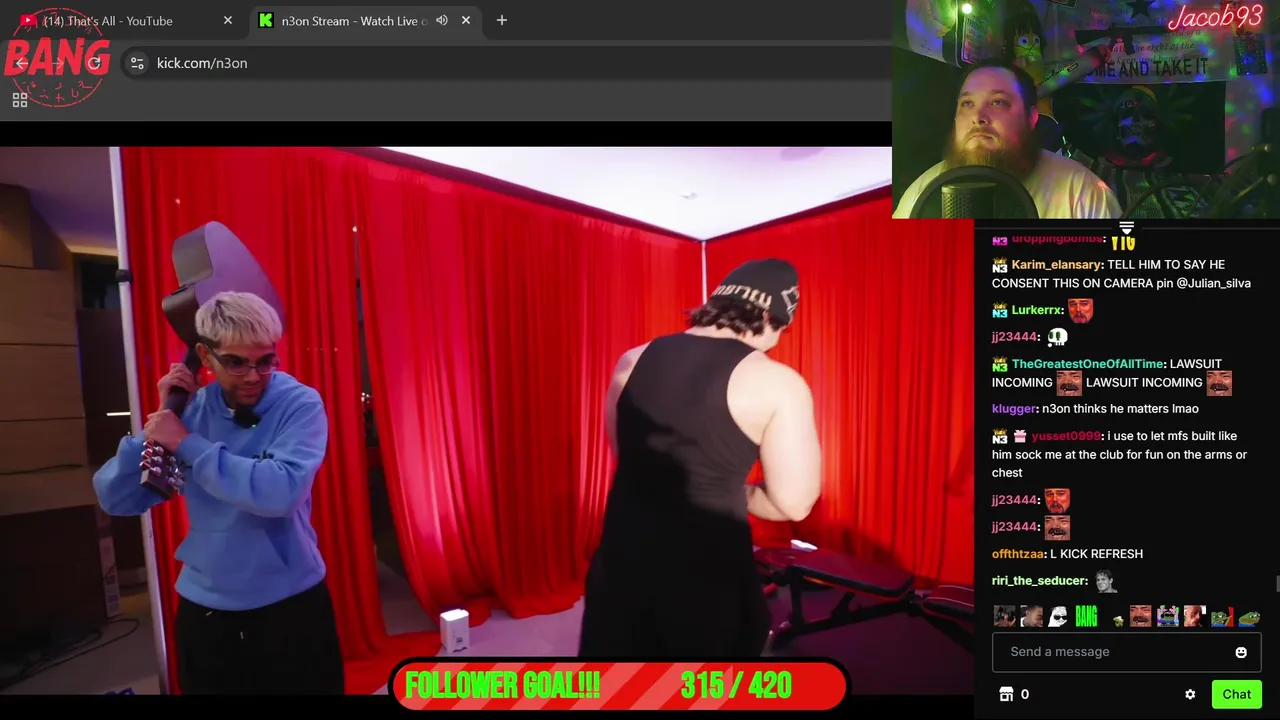
Task: Open the browser apps grid icon
Action: coord(19,100)
